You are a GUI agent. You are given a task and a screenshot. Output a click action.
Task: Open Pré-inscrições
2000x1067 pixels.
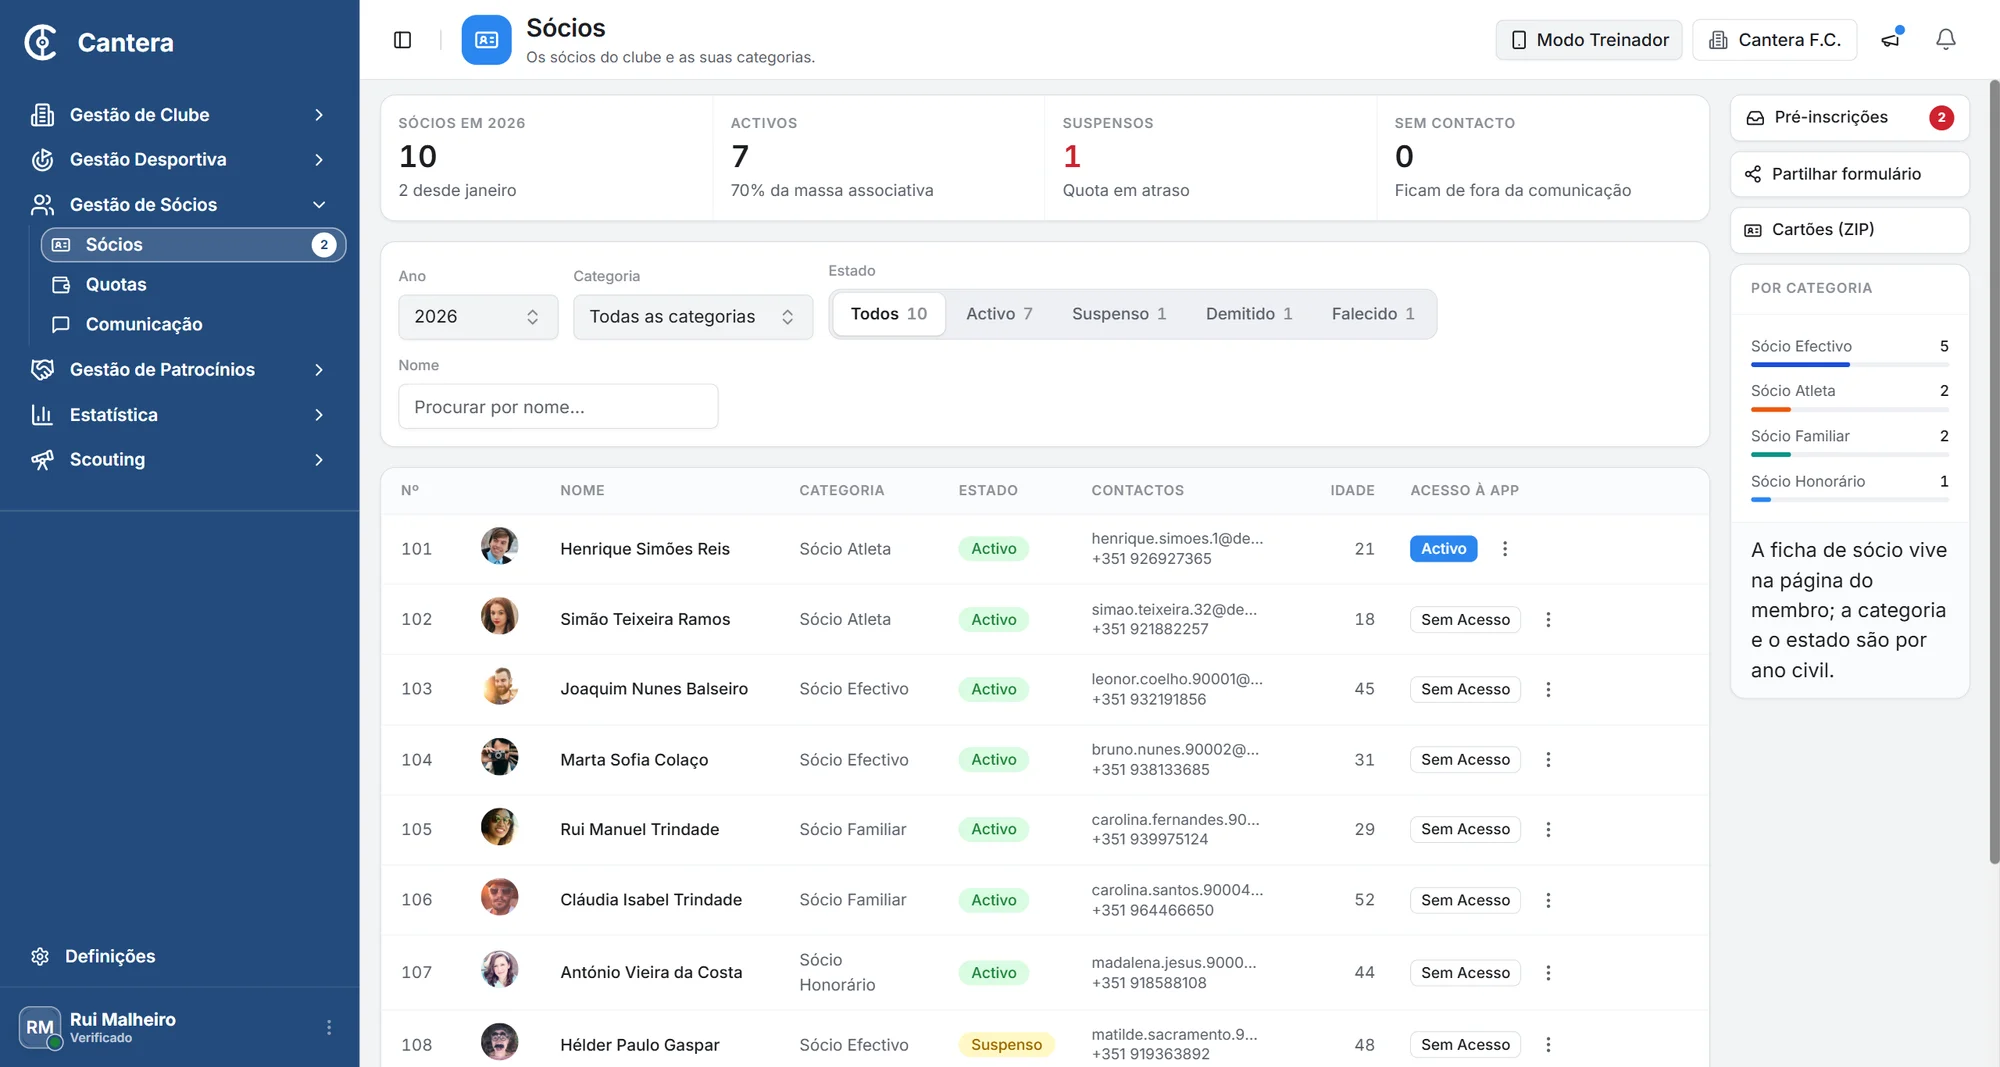tap(1849, 118)
